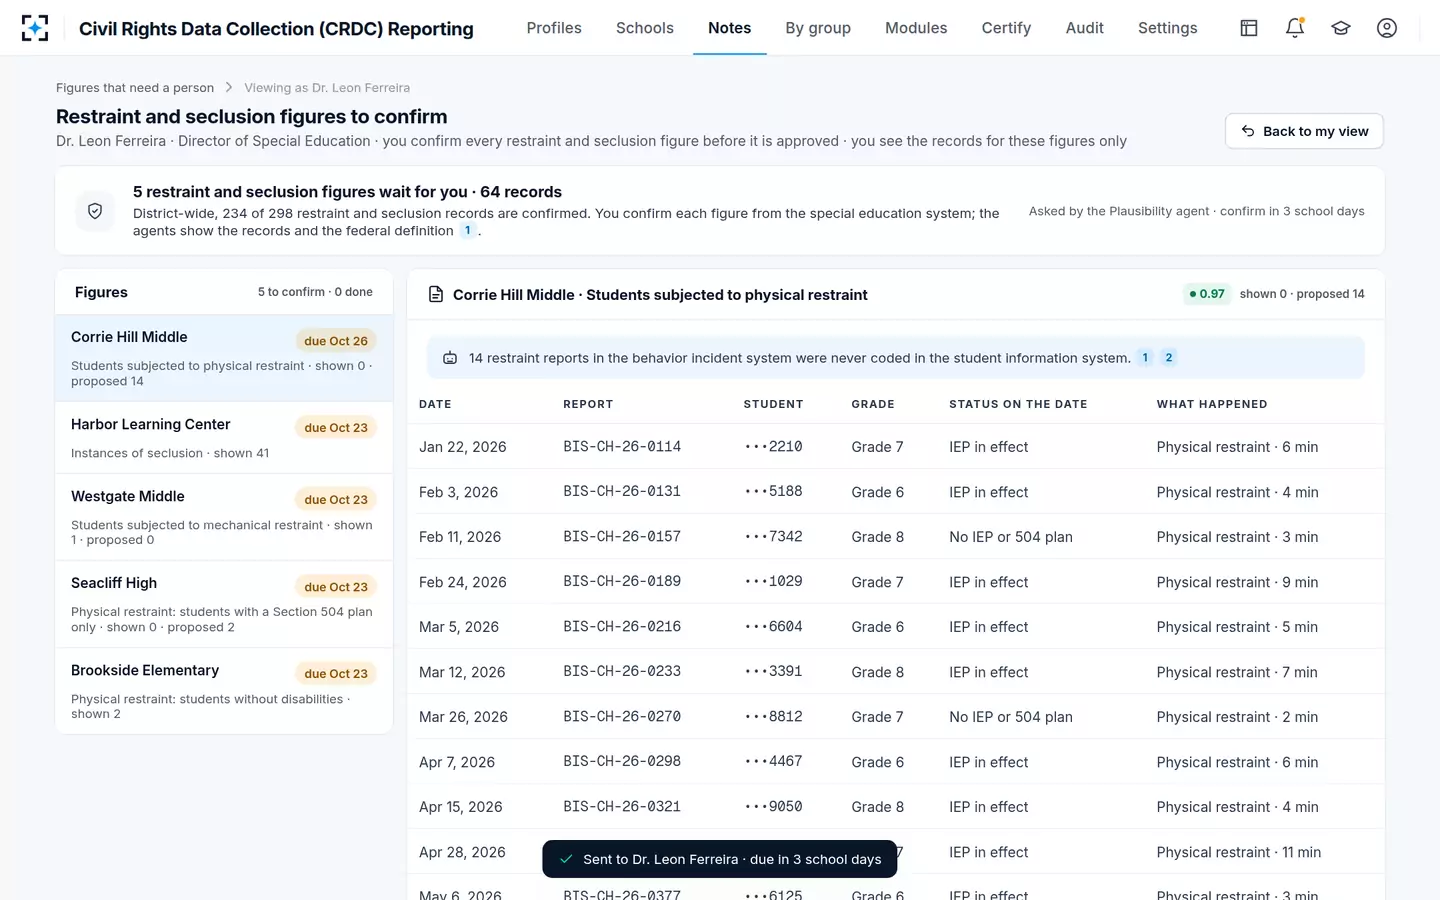Select the Brookside Elementary figure
Viewport: 1440px width, 900px height.
(224, 691)
